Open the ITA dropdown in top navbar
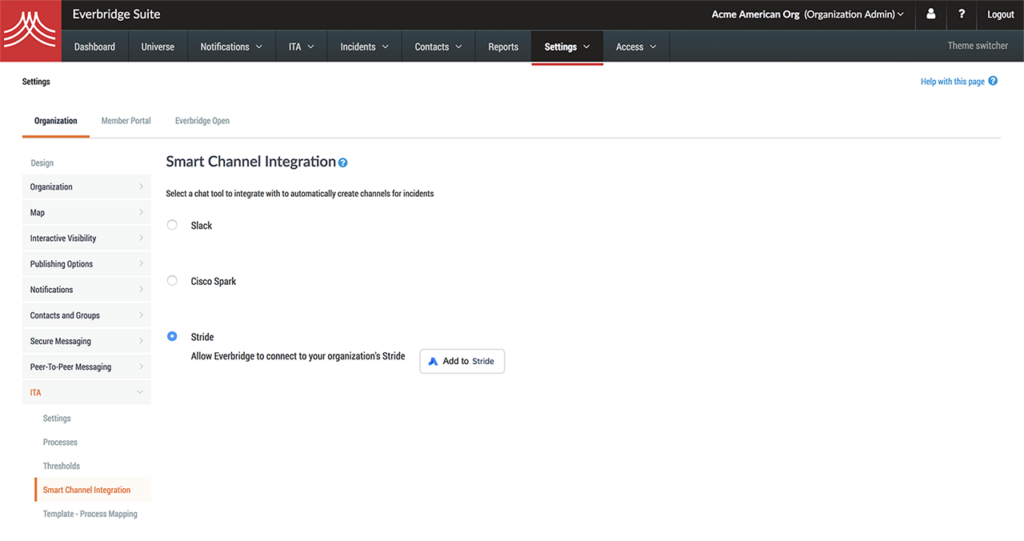Viewport: 1024px width, 541px height. [x=301, y=46]
